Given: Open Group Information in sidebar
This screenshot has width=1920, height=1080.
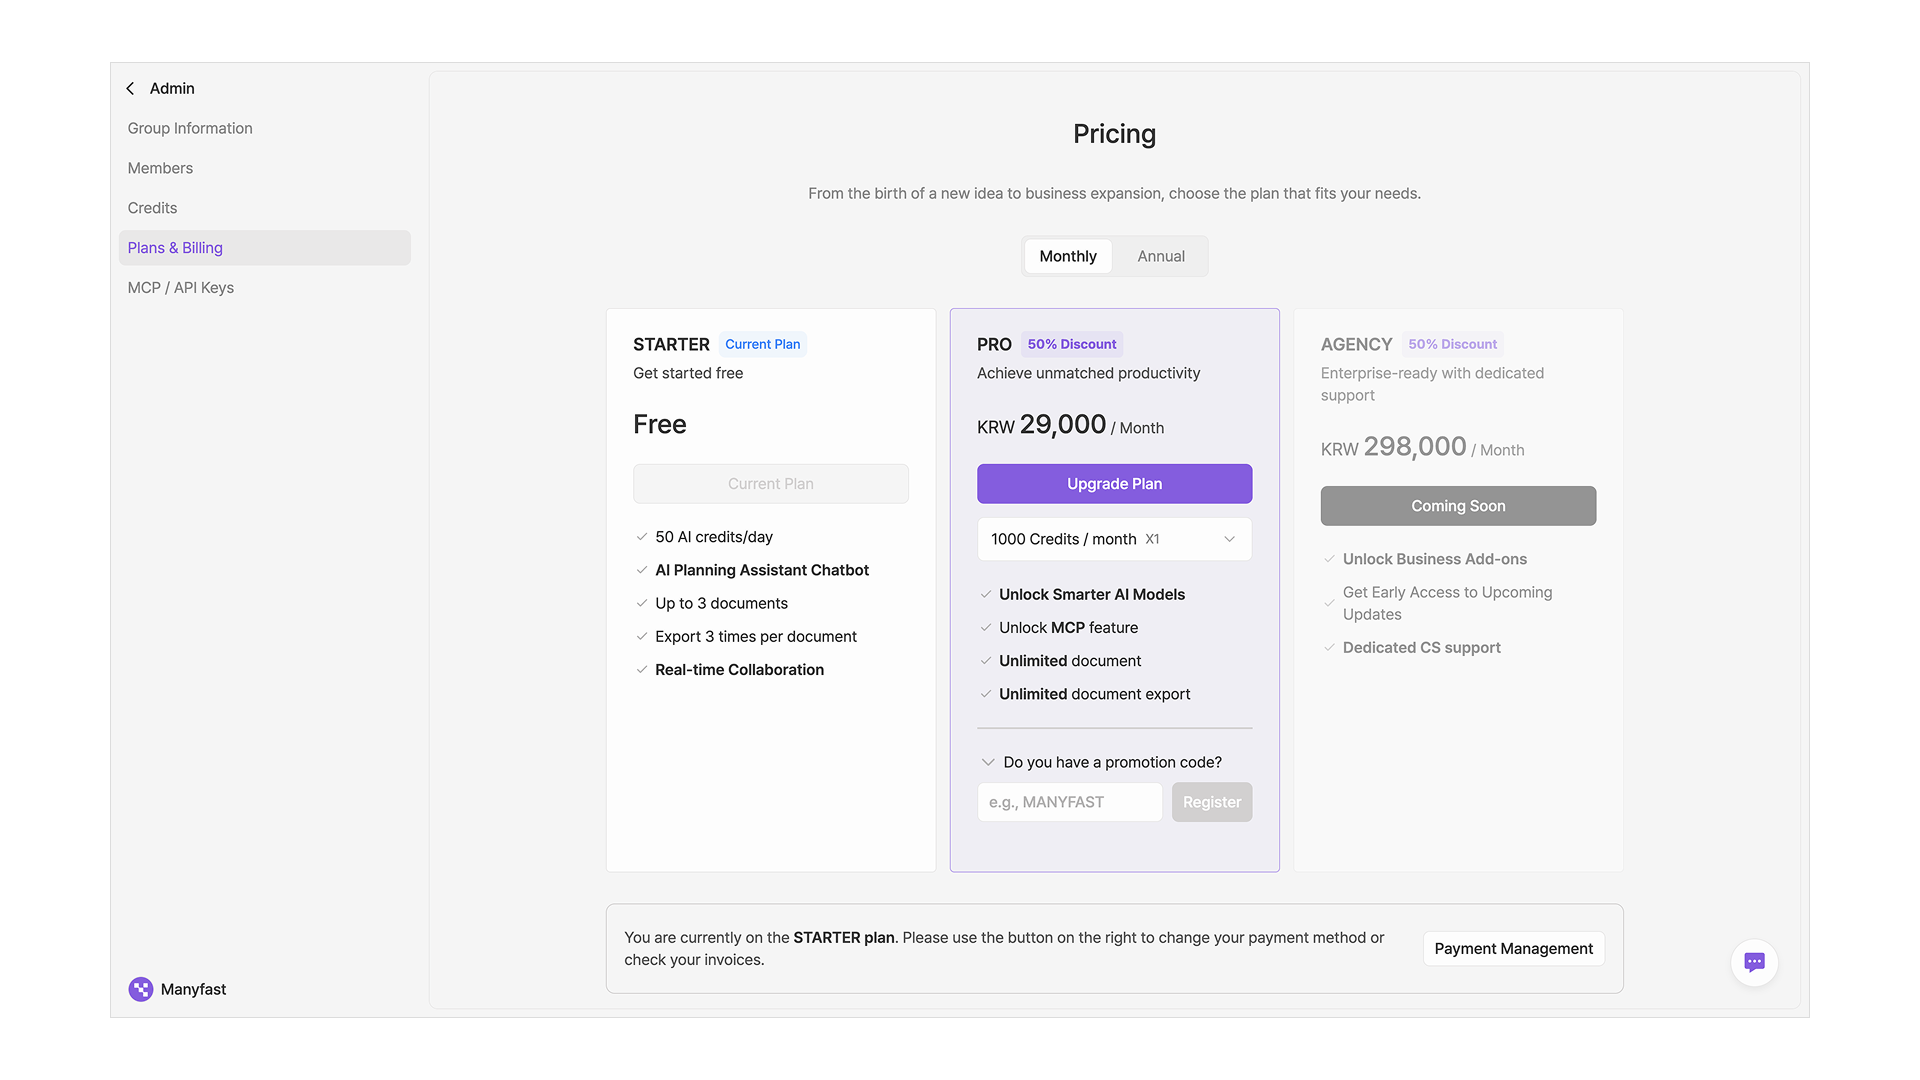Looking at the screenshot, I should coord(190,128).
